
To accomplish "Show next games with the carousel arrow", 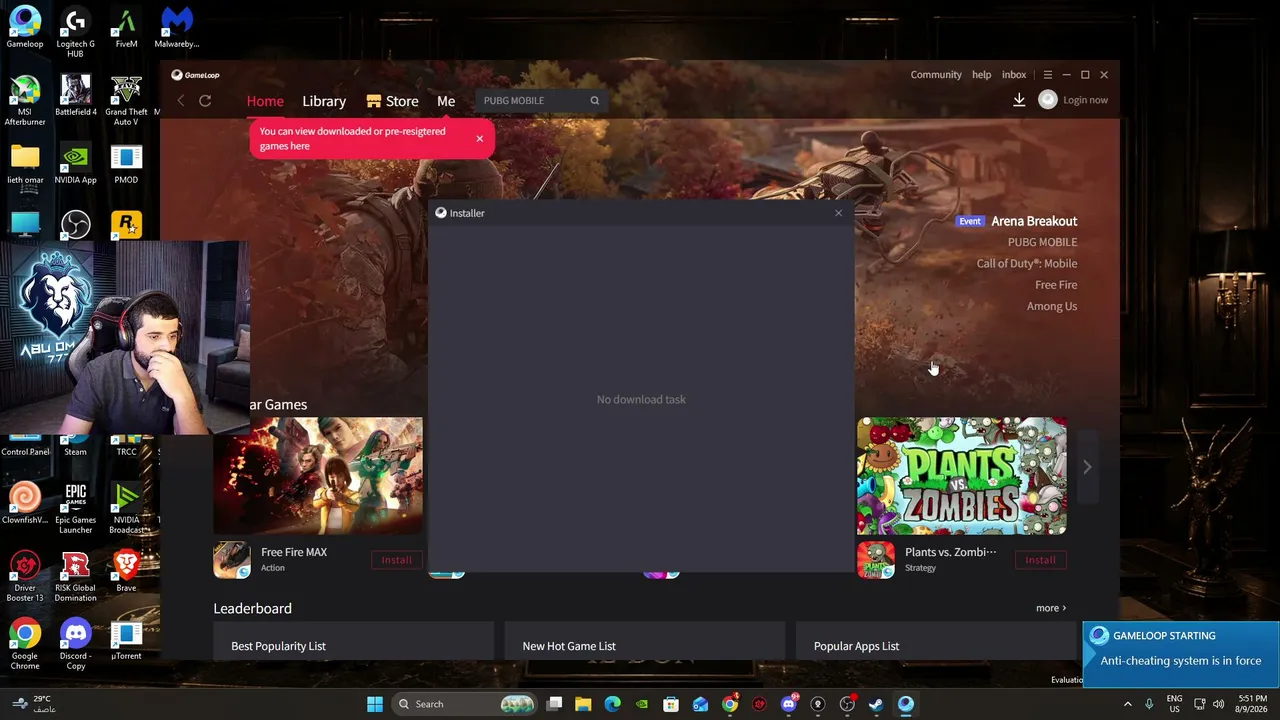I will point(1087,467).
